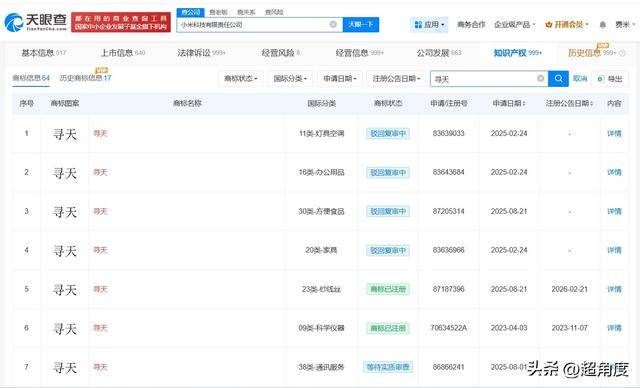
Task: Sort by 注册公告日期 column header
Action: point(569,104)
